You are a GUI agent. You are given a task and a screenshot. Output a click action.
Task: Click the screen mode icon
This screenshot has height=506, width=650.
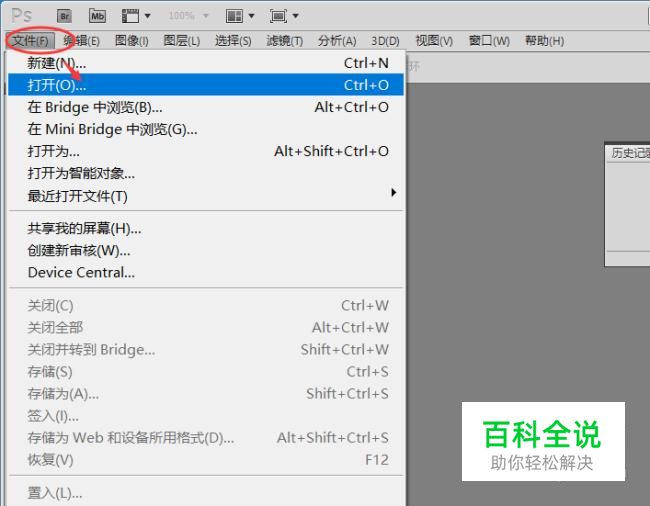278,16
